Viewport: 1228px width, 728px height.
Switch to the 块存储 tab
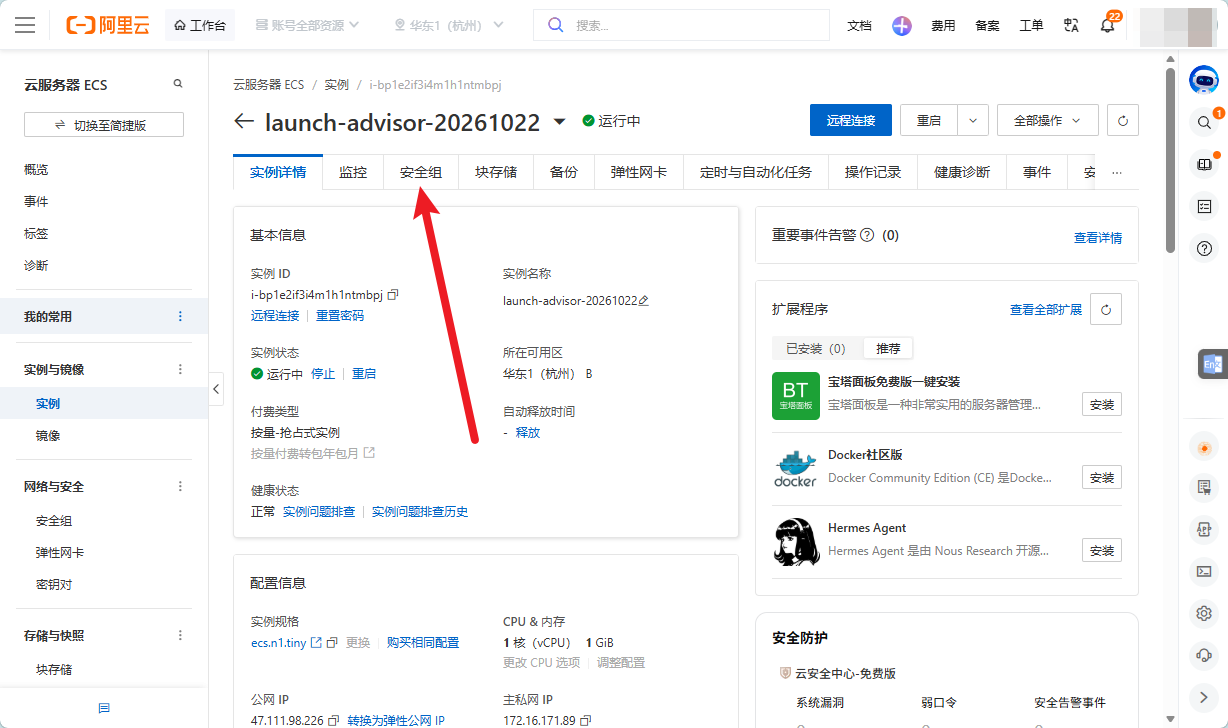point(496,172)
